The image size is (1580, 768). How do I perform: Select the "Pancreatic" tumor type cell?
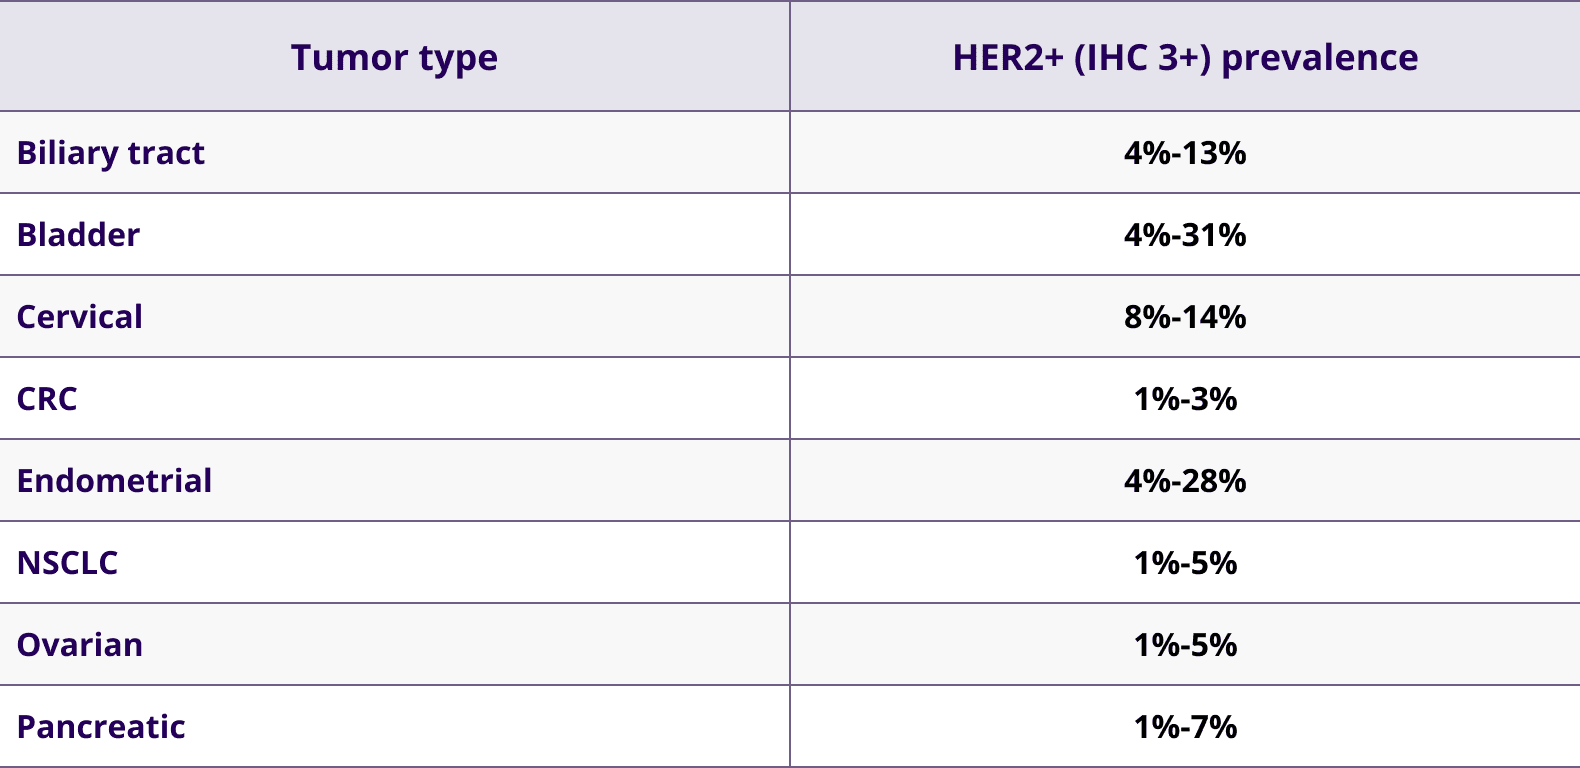(x=101, y=727)
